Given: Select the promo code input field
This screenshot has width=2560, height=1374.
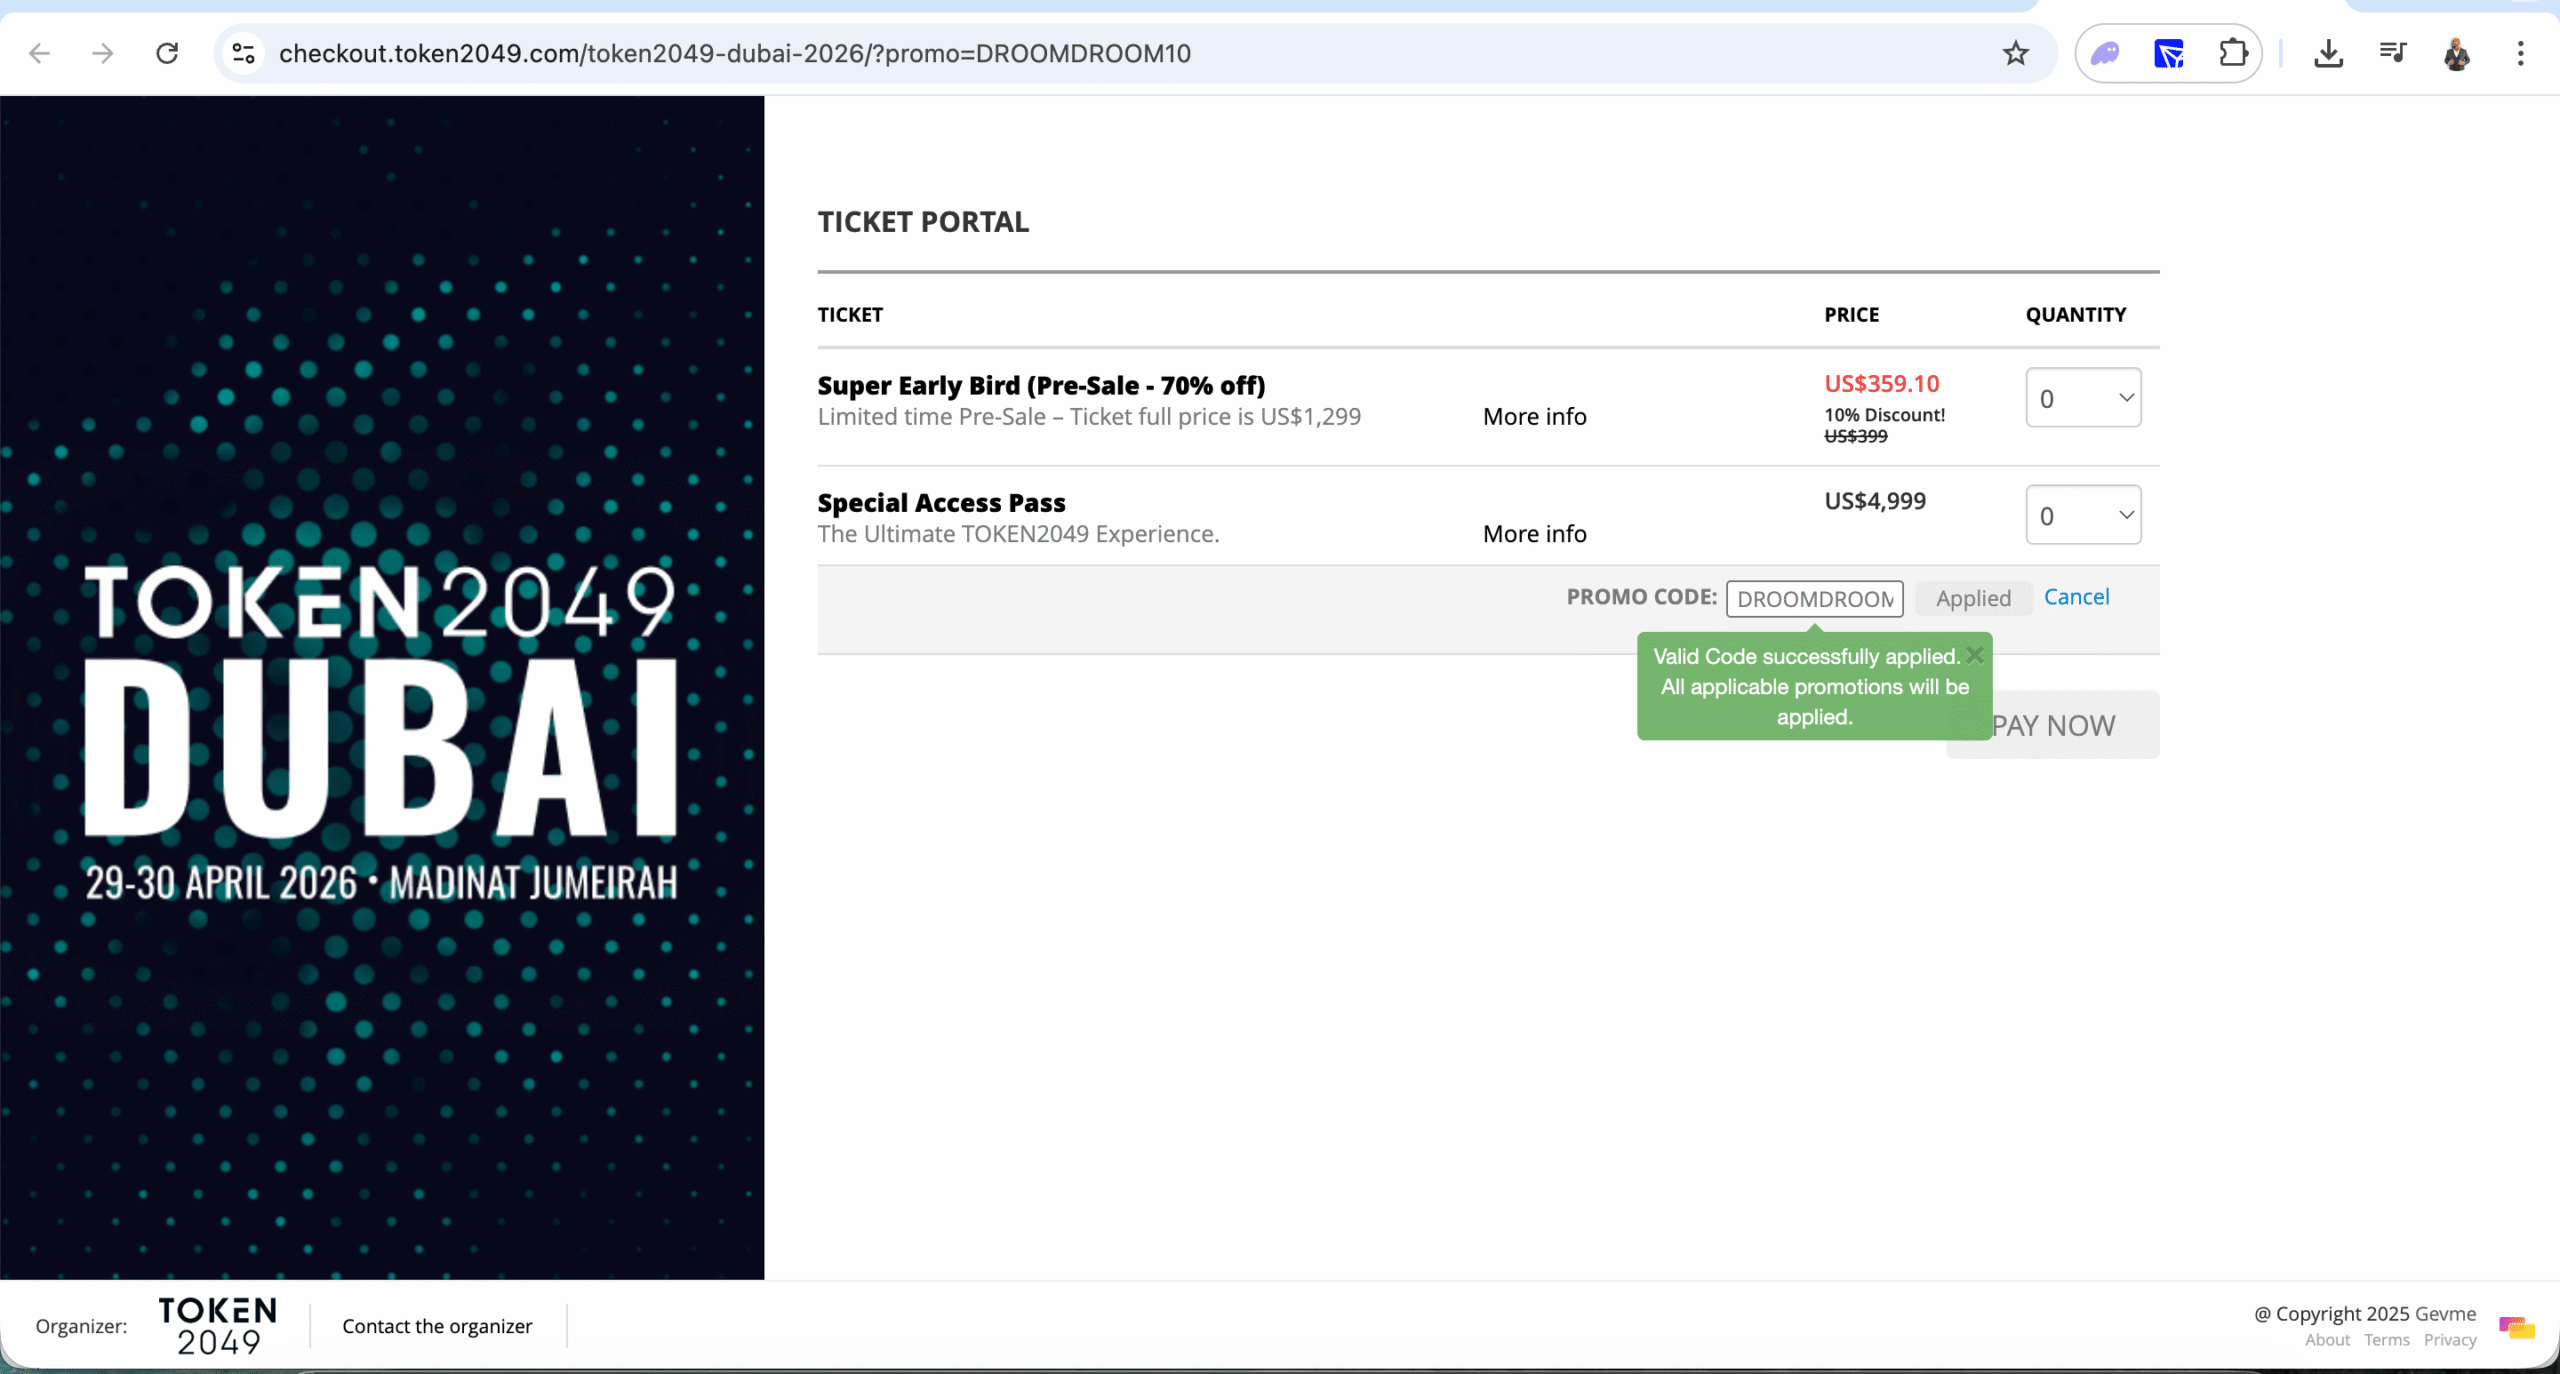Looking at the screenshot, I should click(1815, 599).
